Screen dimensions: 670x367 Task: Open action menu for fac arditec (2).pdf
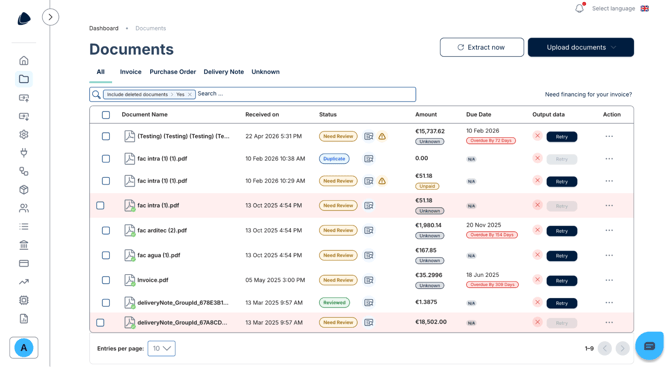tap(609, 230)
